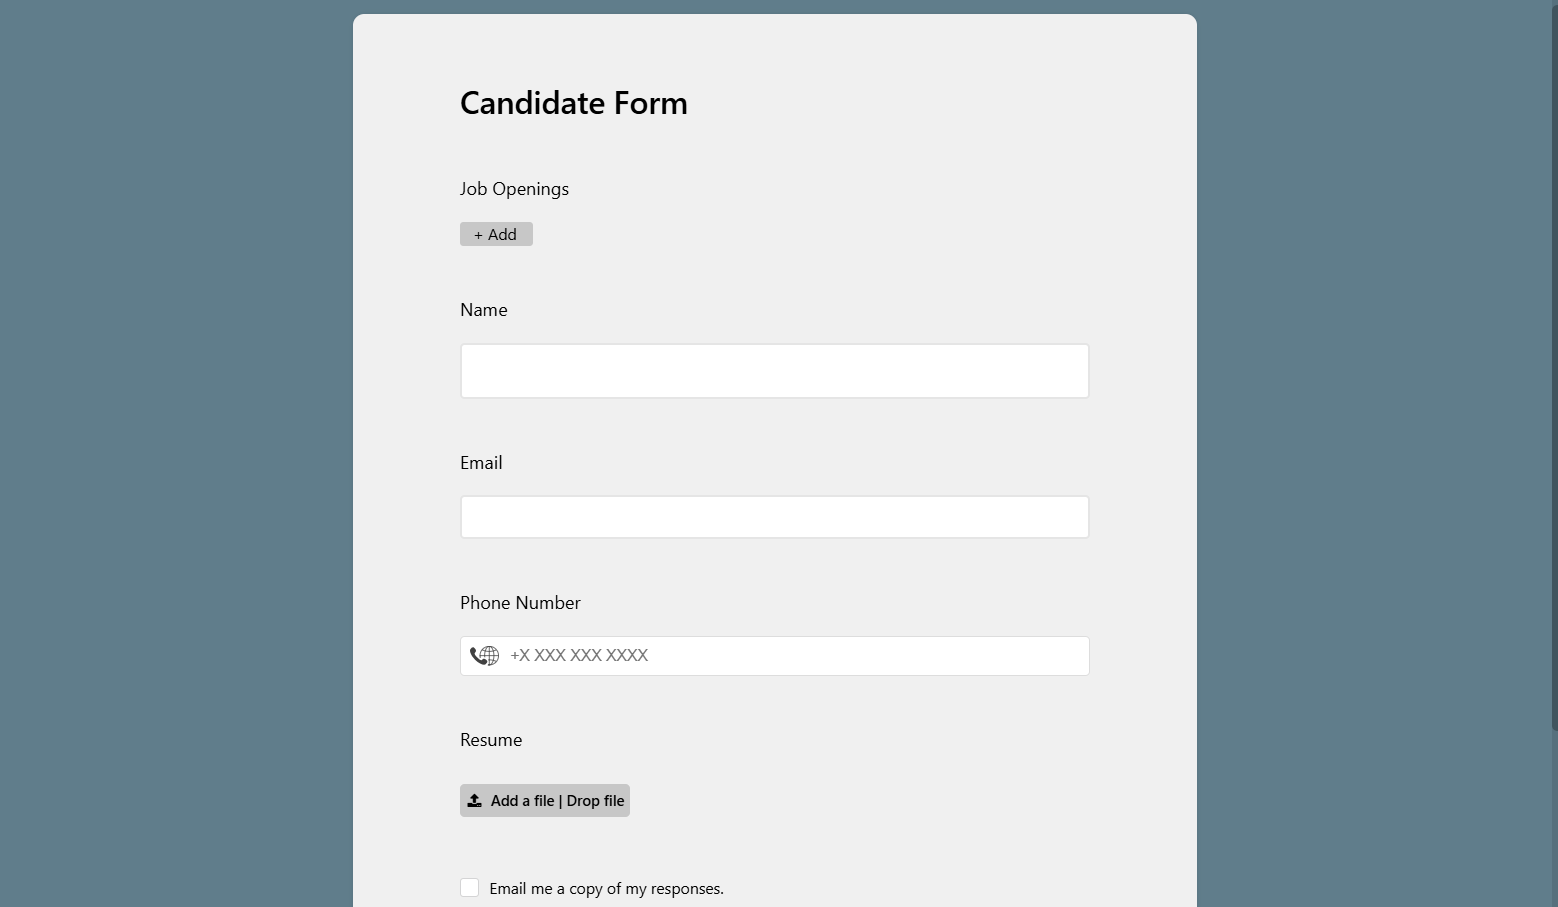
Task: Click the "Job Openings" label
Action: click(x=514, y=189)
